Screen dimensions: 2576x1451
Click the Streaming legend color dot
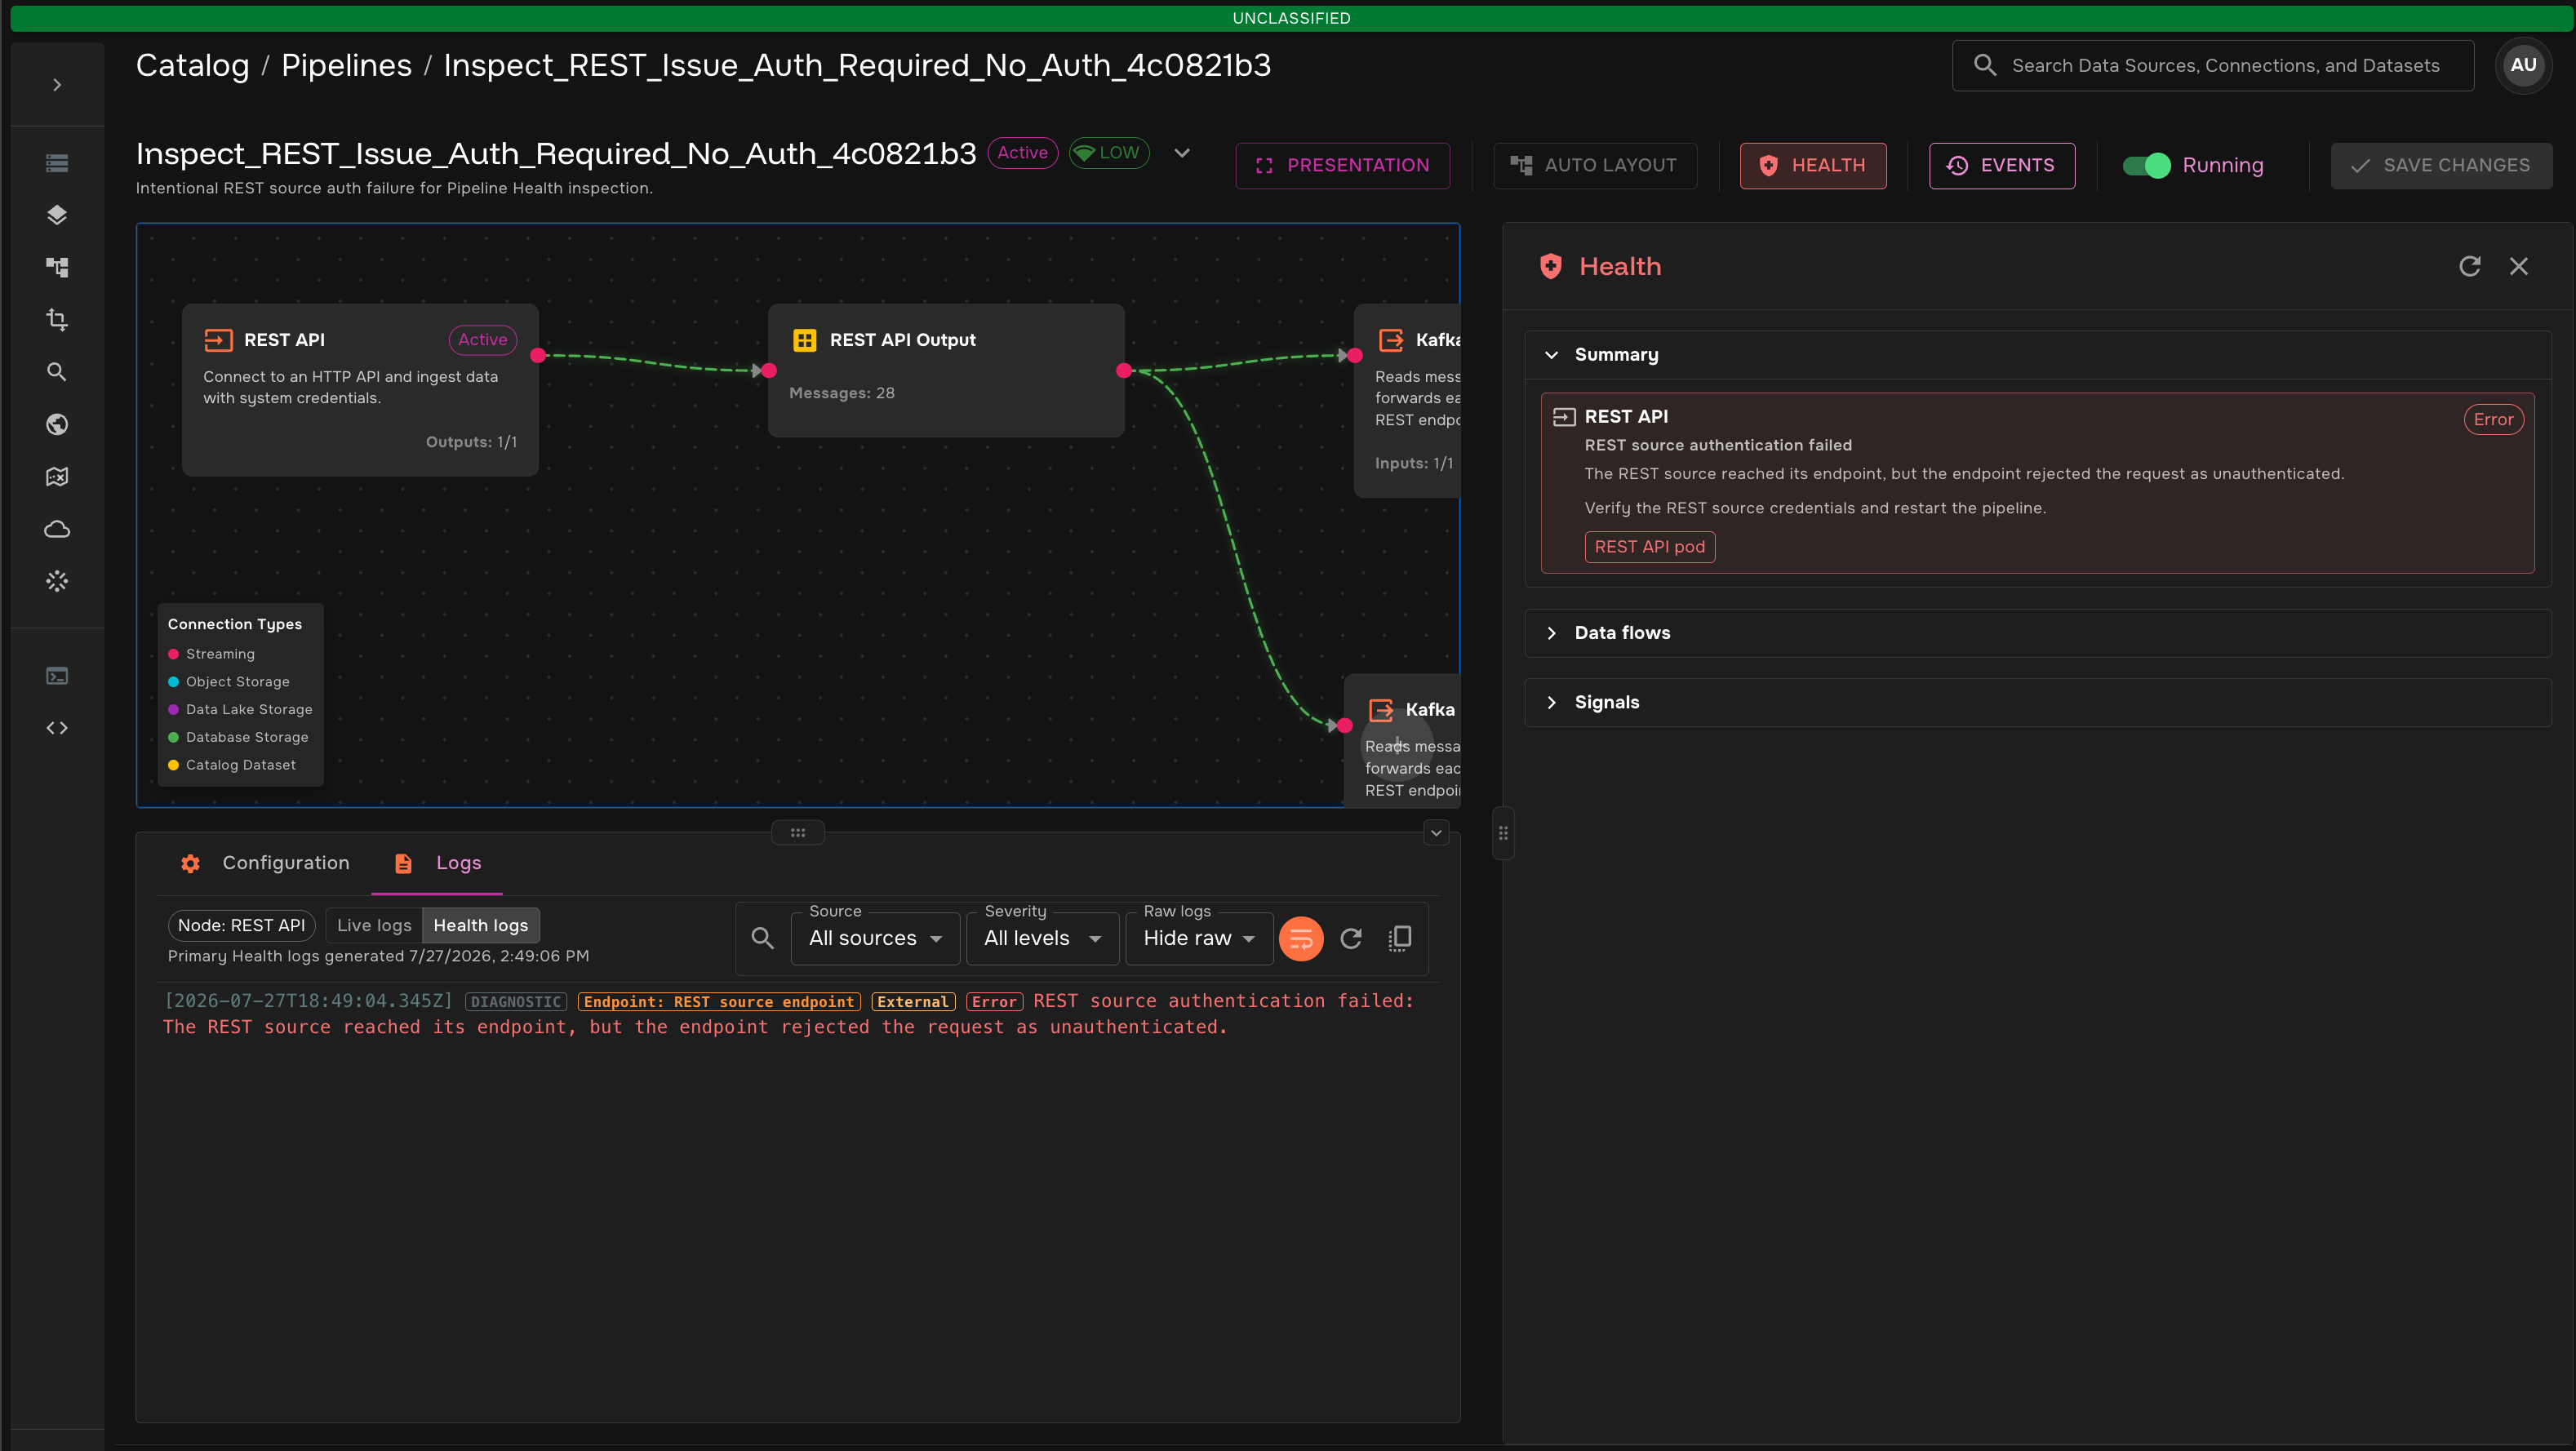(173, 654)
